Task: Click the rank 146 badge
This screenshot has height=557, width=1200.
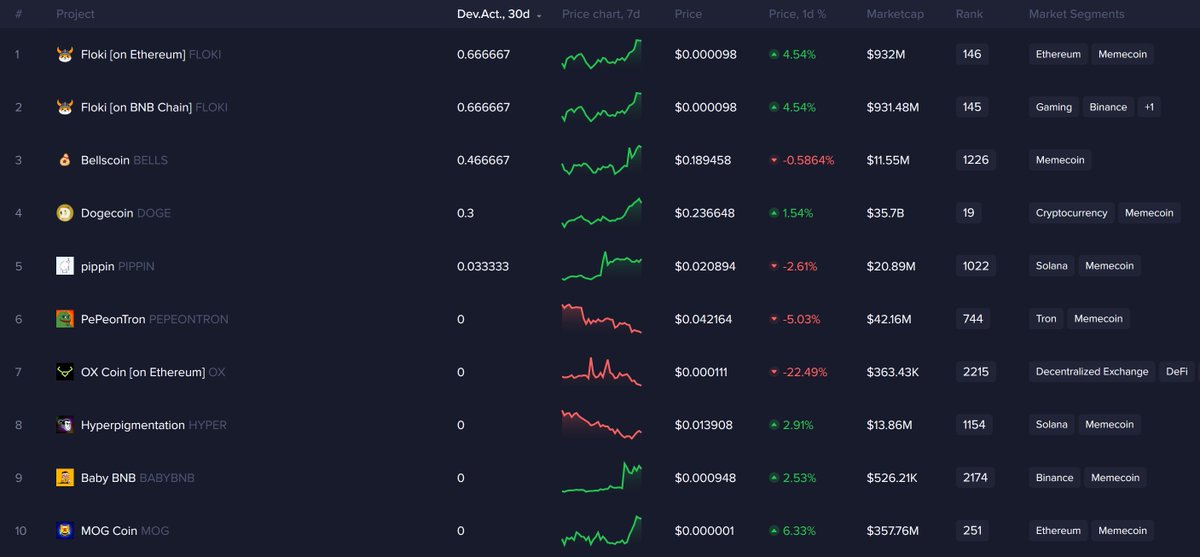Action: 972,54
